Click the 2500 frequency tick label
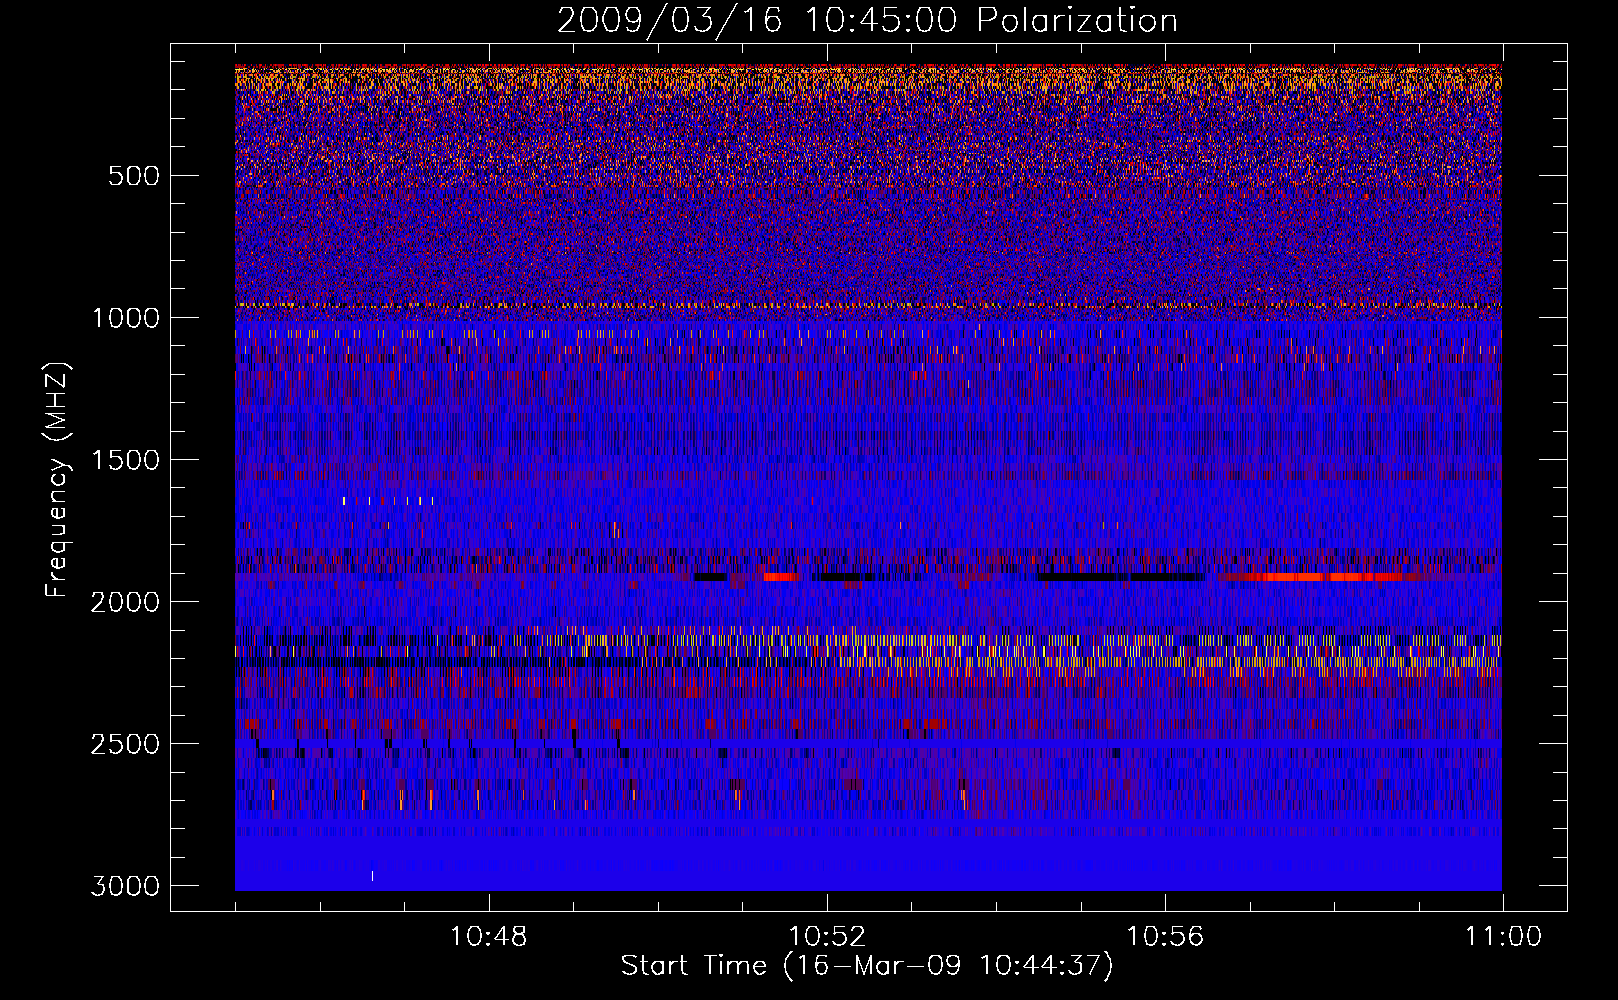The height and width of the screenshot is (1000, 1618). pyautogui.click(x=125, y=744)
